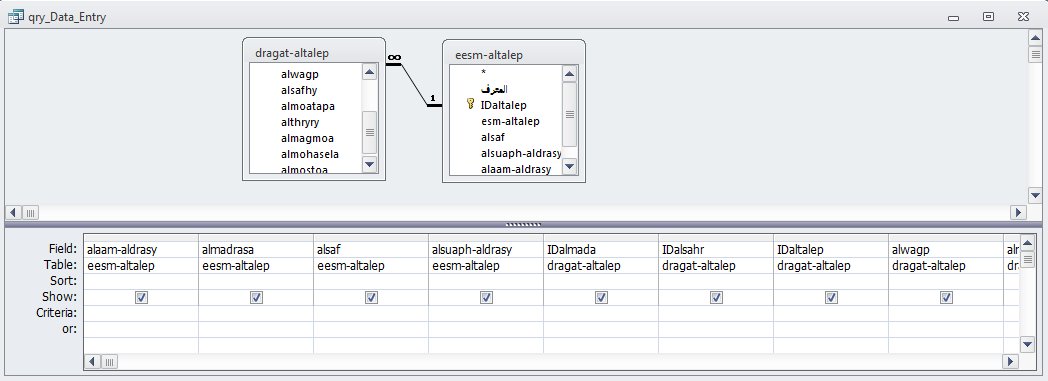Screen dimensions: 1048x381
Task: Click Criteria cell under almadrasa column
Action: (x=256, y=313)
